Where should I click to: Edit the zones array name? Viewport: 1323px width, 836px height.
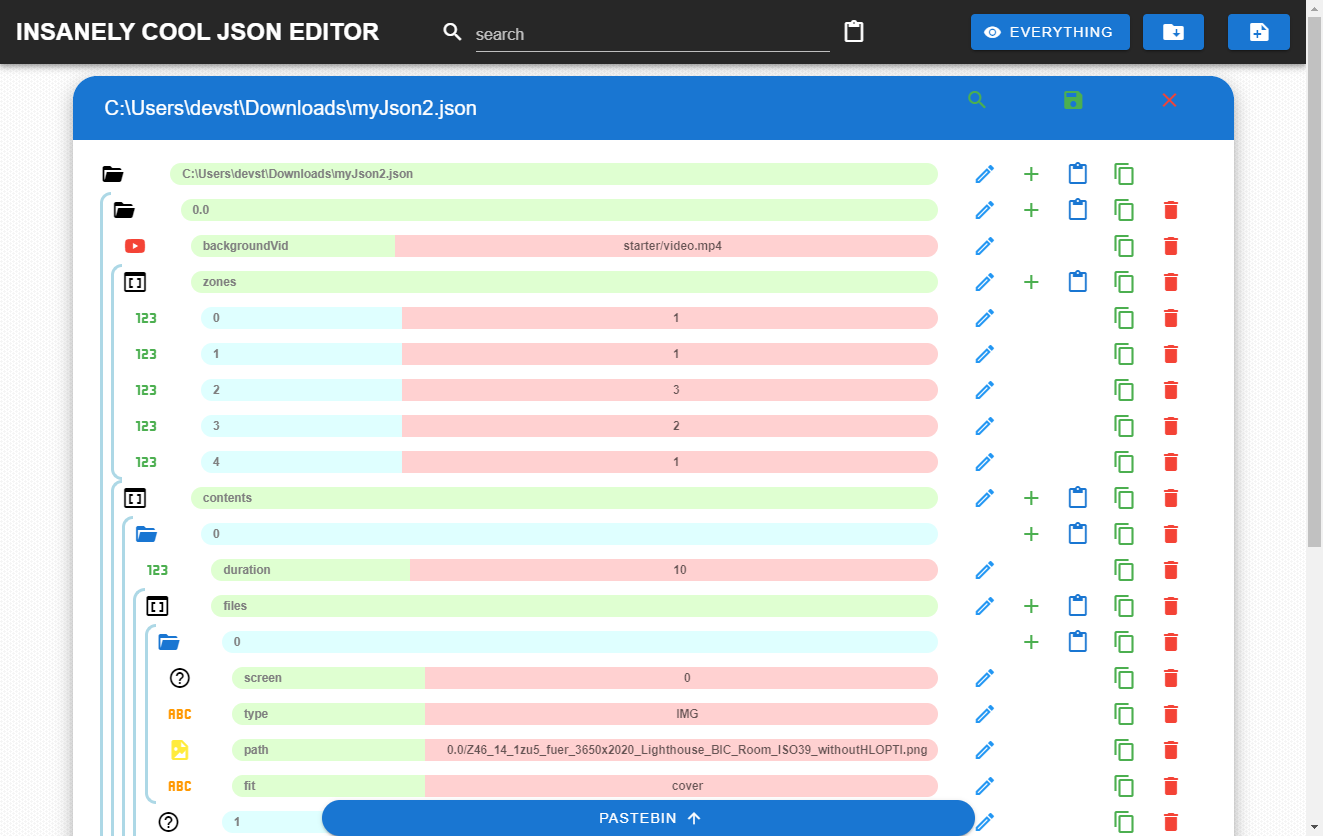click(x=985, y=282)
